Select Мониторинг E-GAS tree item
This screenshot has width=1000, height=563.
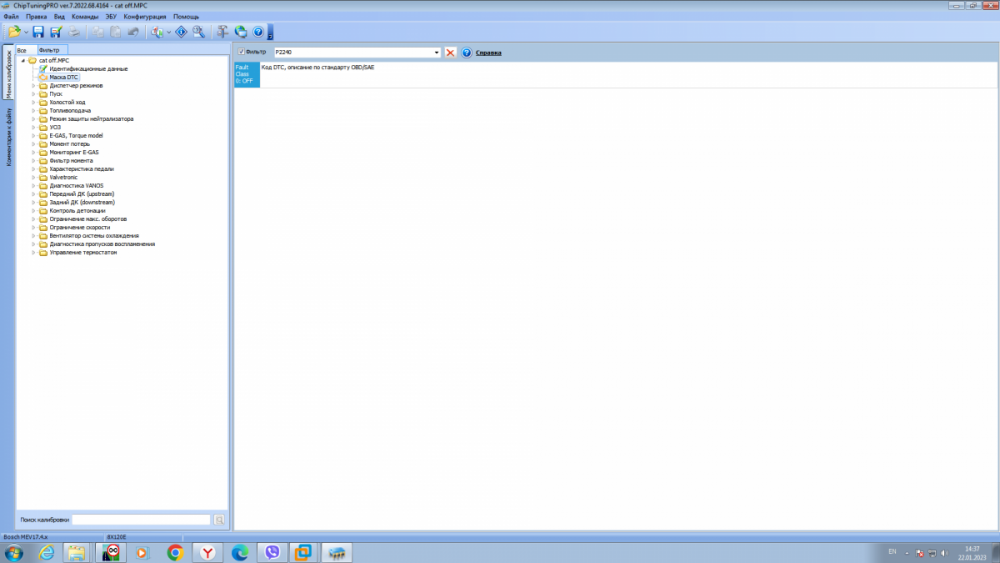tap(74, 152)
